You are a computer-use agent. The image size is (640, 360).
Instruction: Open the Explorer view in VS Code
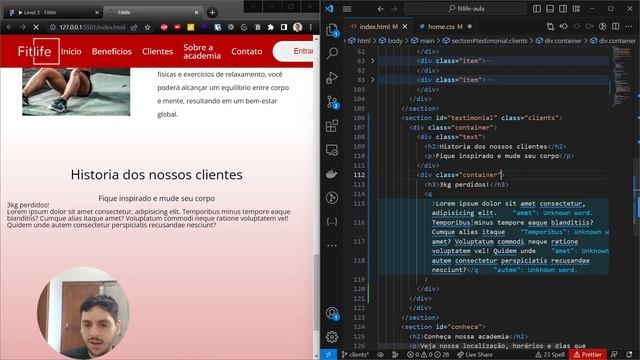point(332,30)
